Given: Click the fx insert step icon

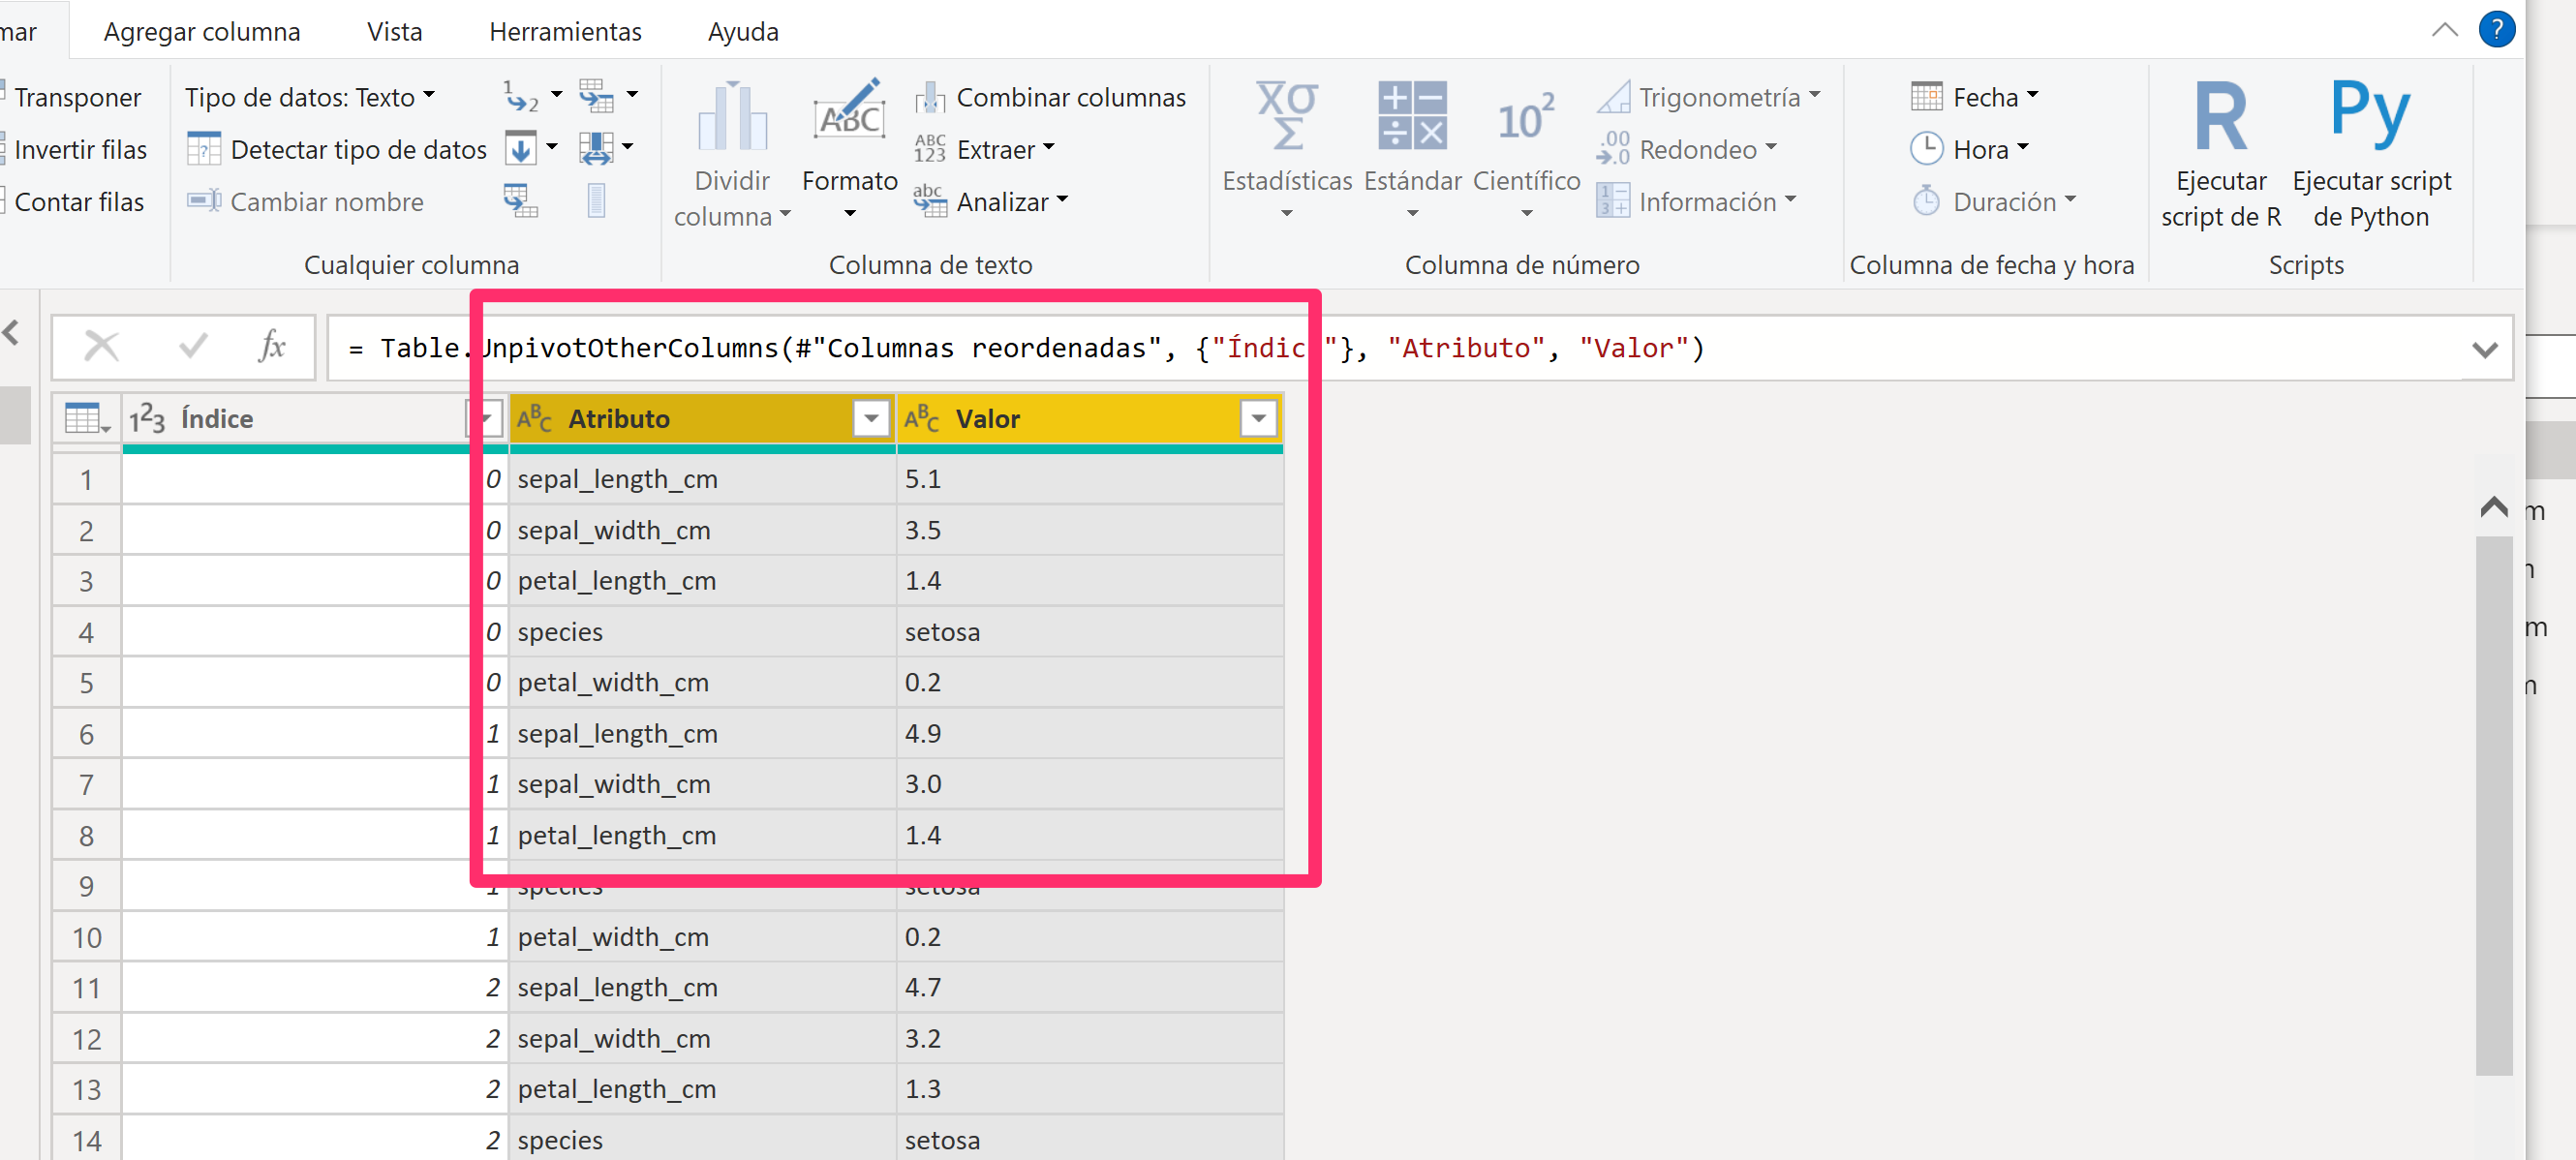Looking at the screenshot, I should point(271,347).
